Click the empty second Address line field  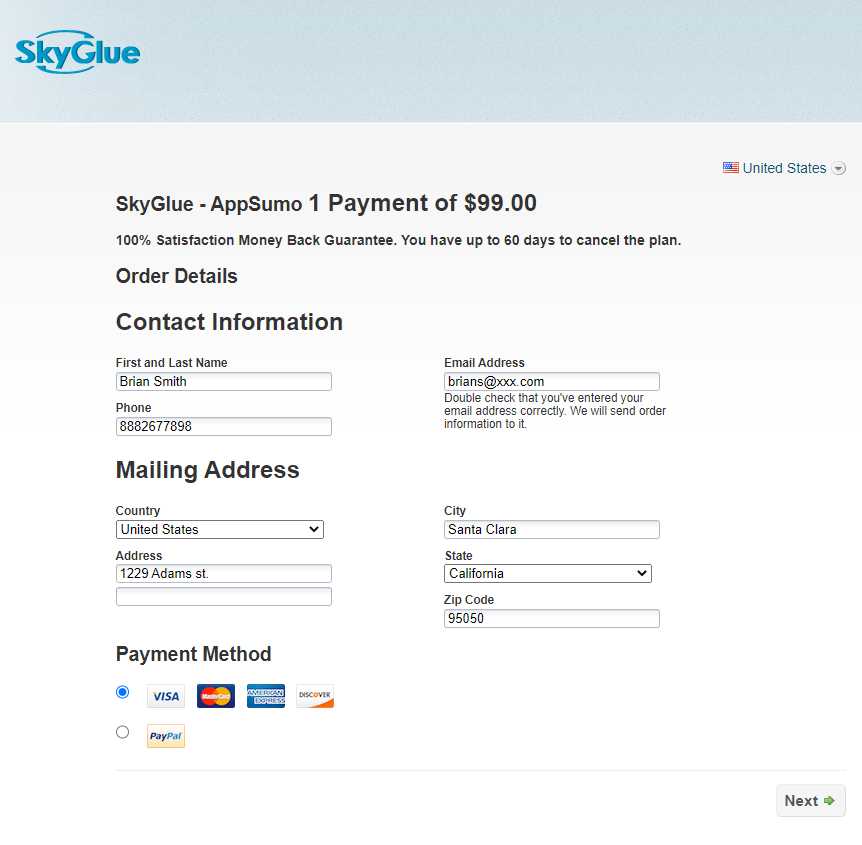224,597
